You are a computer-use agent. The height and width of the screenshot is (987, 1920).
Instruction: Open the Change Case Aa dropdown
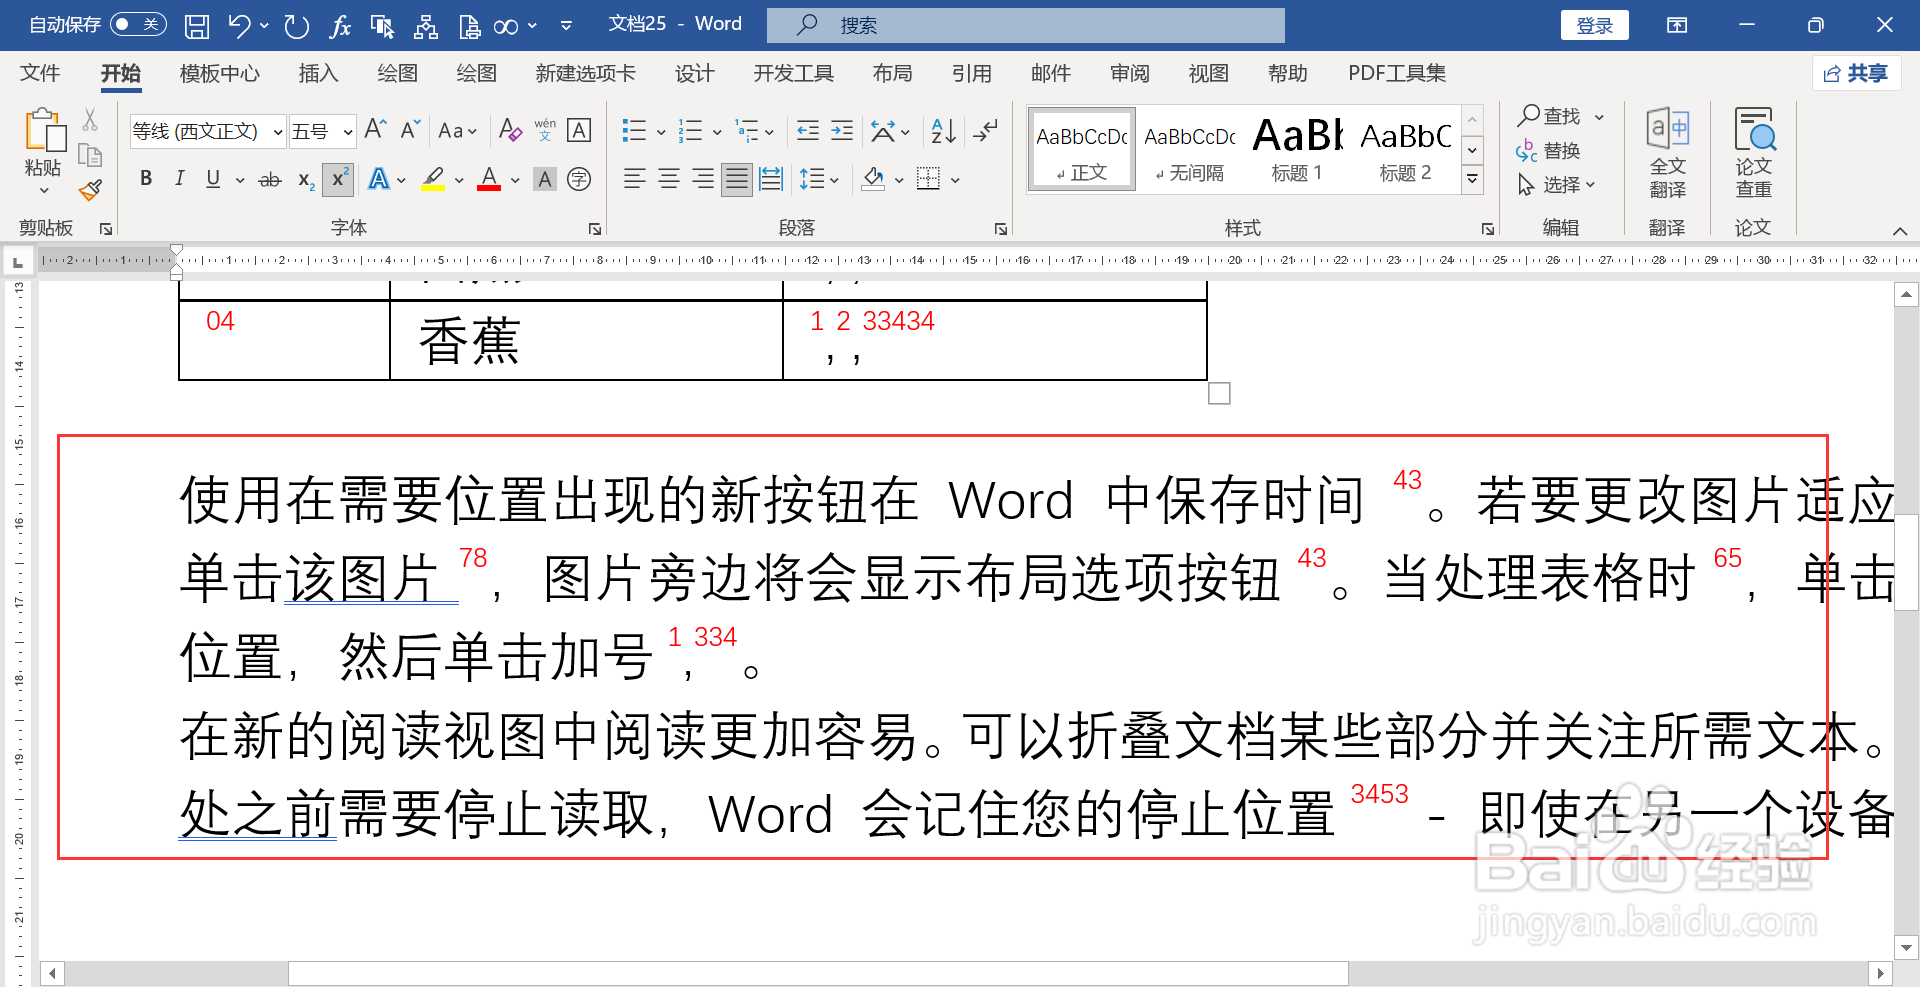pyautogui.click(x=457, y=130)
